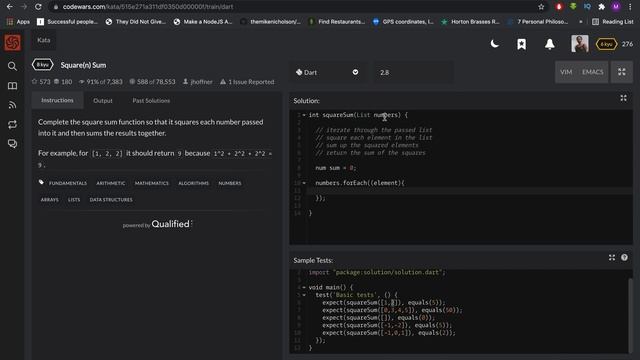Expand the Sample Tests panel

pos(611,258)
